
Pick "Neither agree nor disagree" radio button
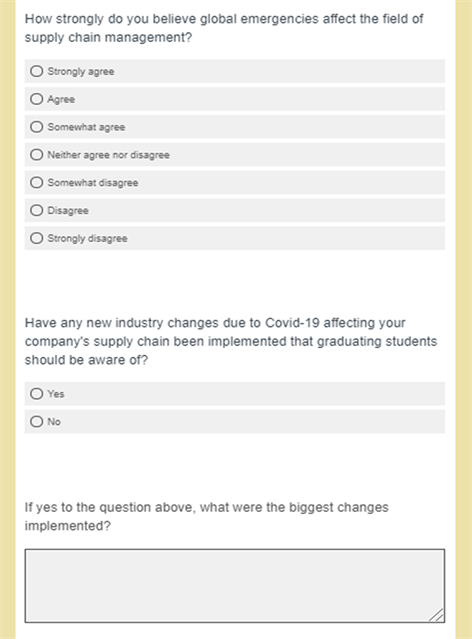pos(36,154)
